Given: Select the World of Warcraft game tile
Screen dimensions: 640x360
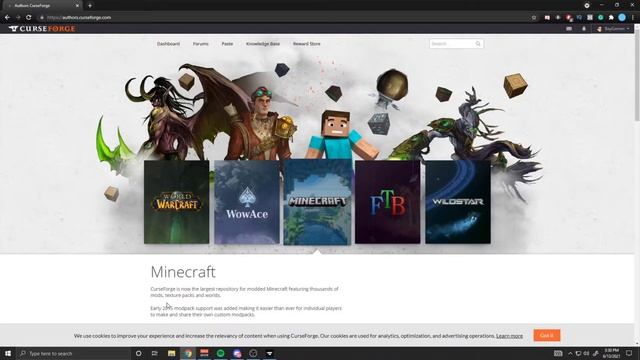Looking at the screenshot, I should point(176,202).
